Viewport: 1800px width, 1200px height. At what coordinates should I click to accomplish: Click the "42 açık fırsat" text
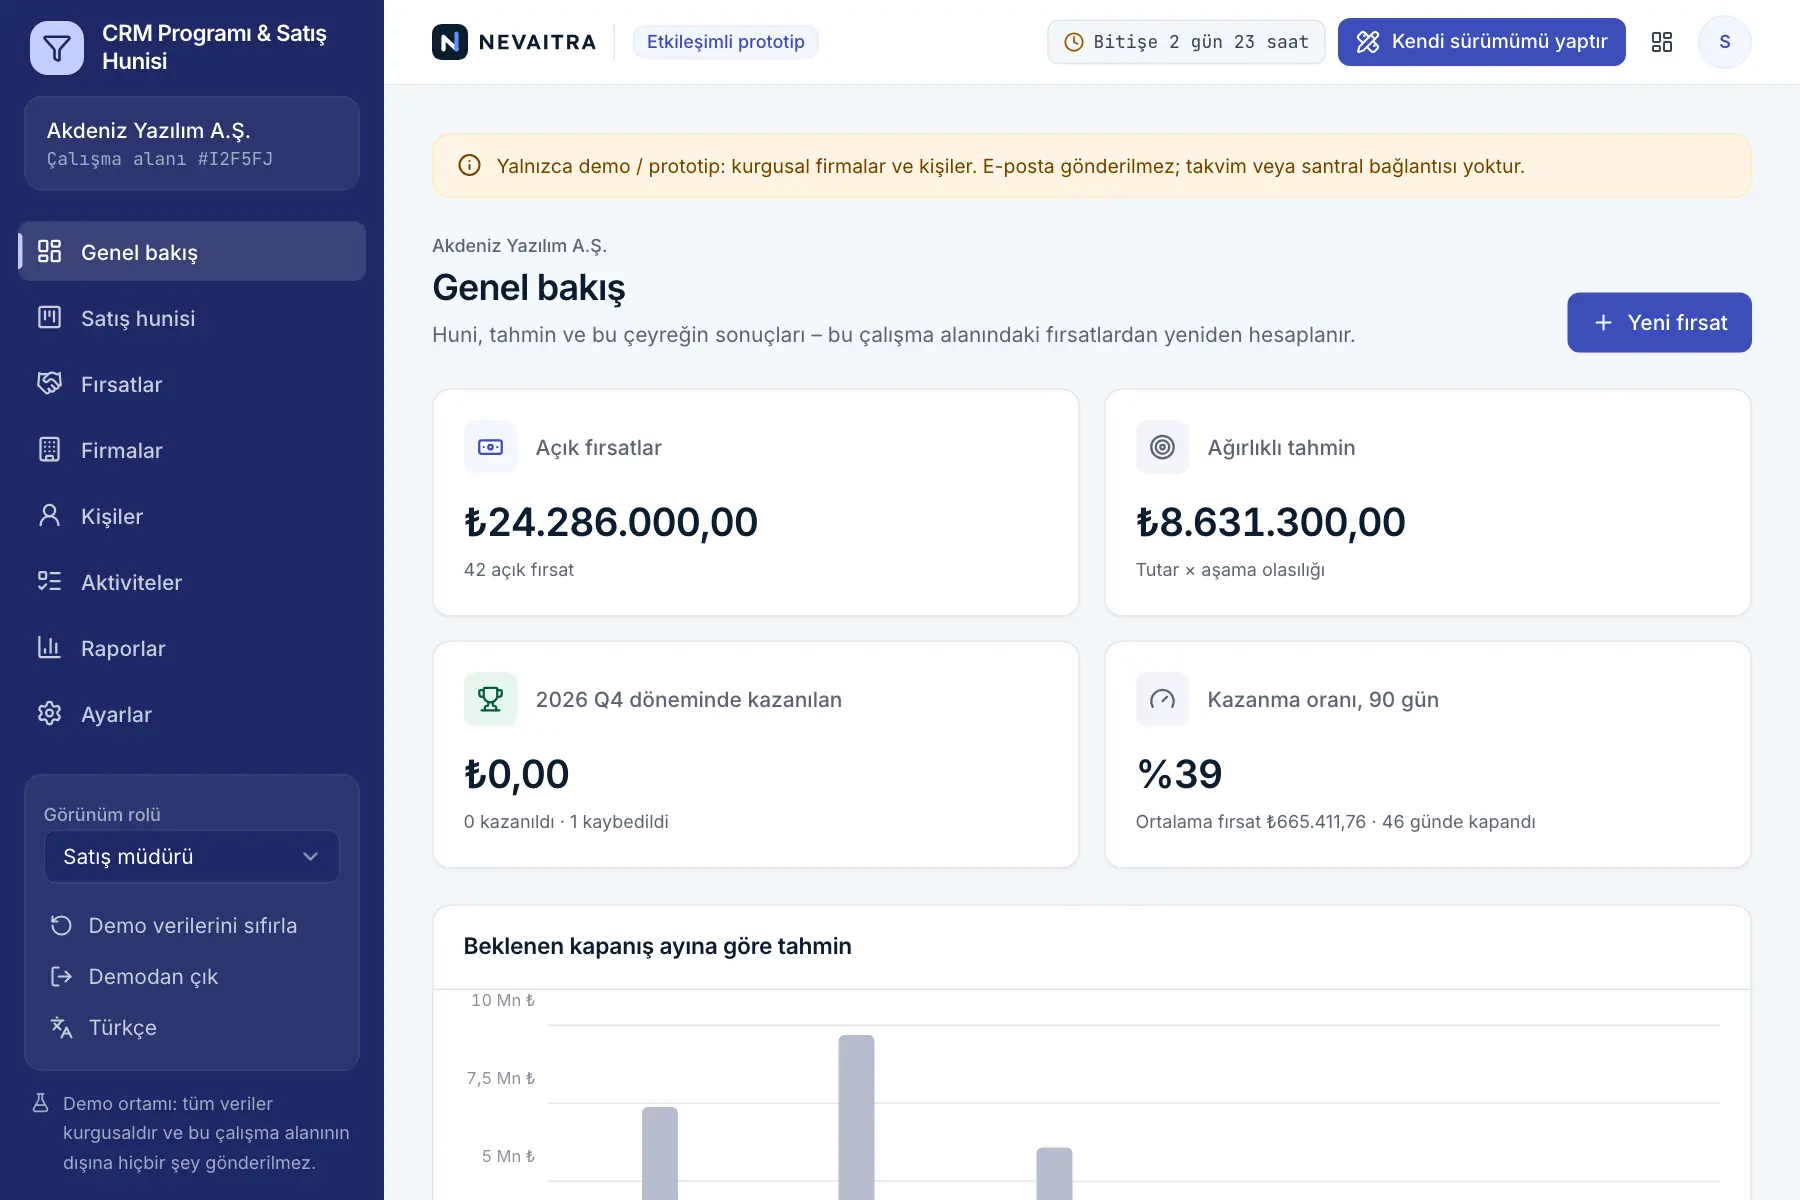pyautogui.click(x=519, y=570)
